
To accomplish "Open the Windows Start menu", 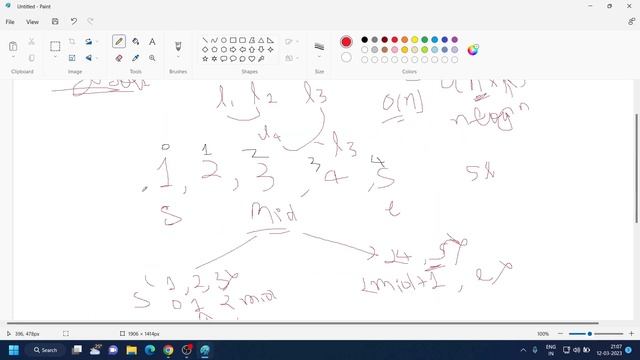I will pos(14,350).
